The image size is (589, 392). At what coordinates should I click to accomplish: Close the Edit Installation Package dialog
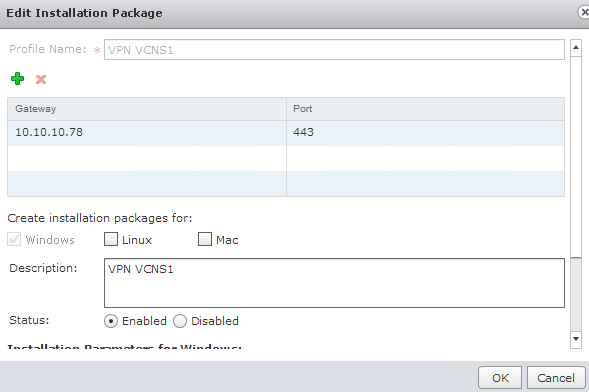583,12
